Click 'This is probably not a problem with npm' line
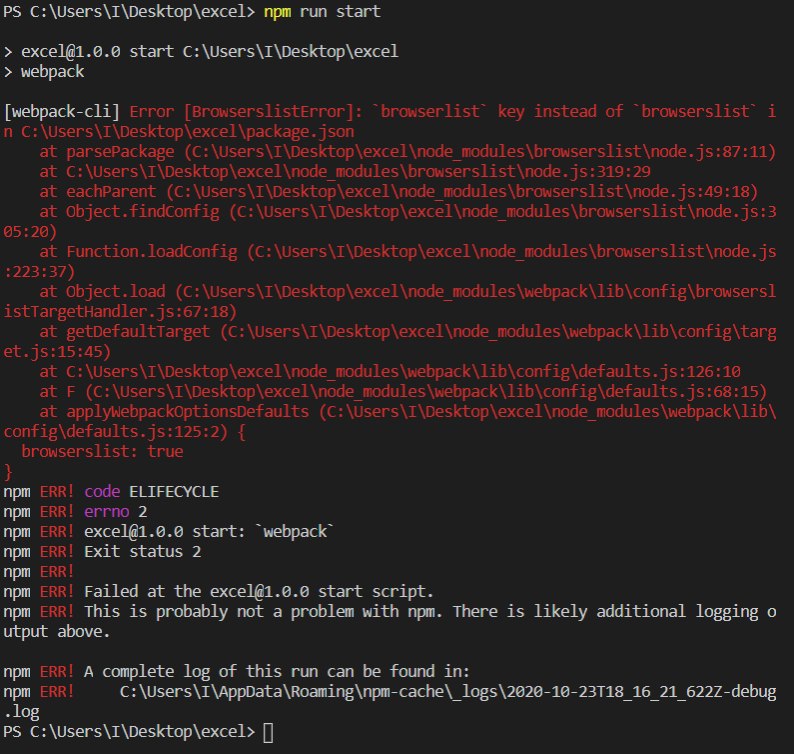Viewport: 794px width, 754px height. click(390, 621)
